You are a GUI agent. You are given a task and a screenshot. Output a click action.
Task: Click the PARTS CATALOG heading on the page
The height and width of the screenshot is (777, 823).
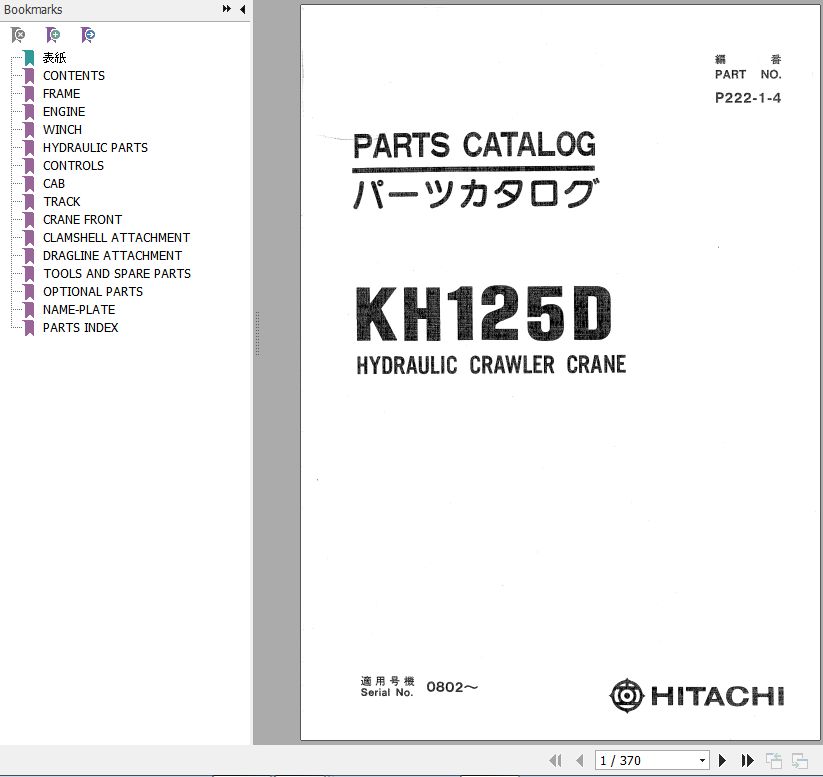point(474,145)
